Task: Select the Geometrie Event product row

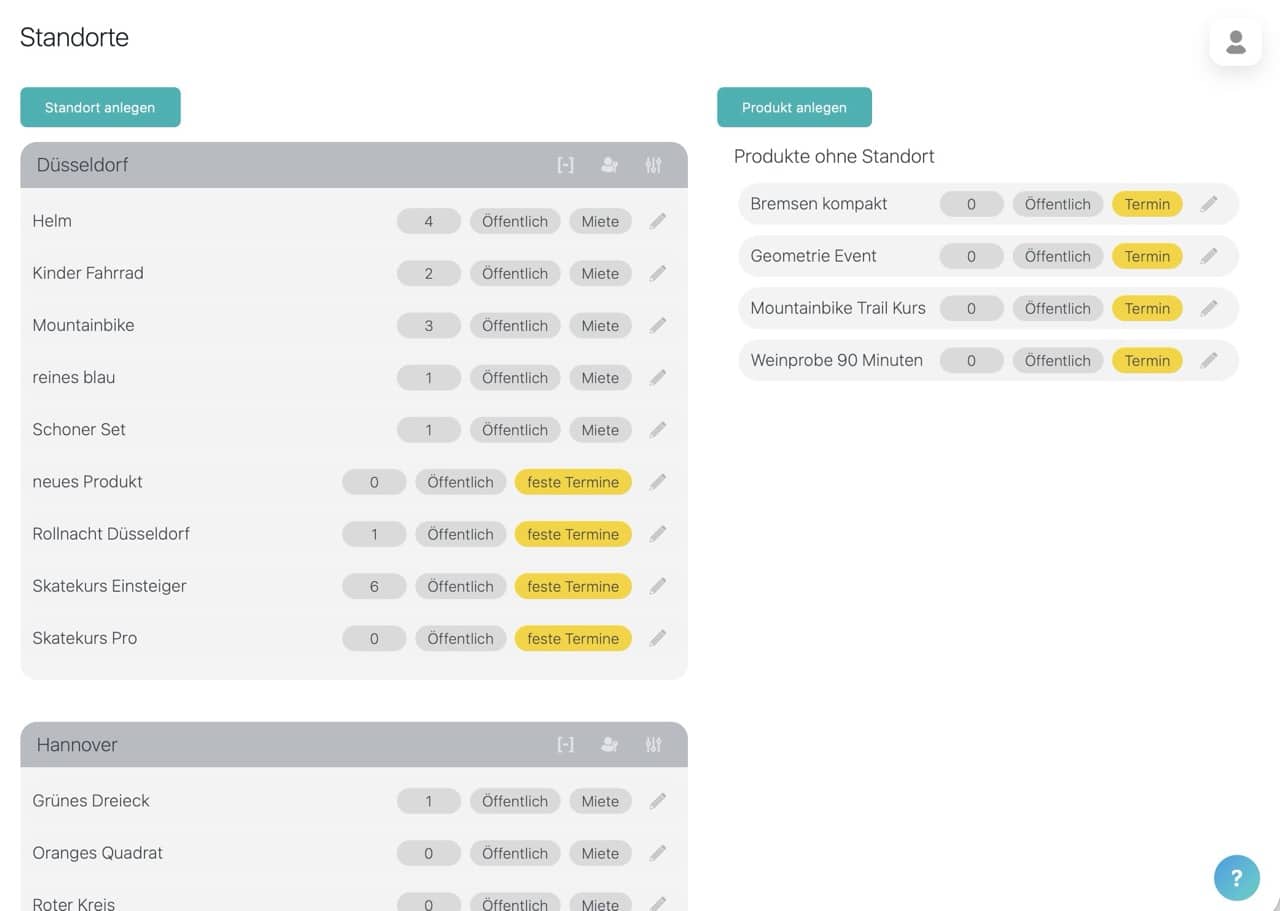Action: coord(988,256)
